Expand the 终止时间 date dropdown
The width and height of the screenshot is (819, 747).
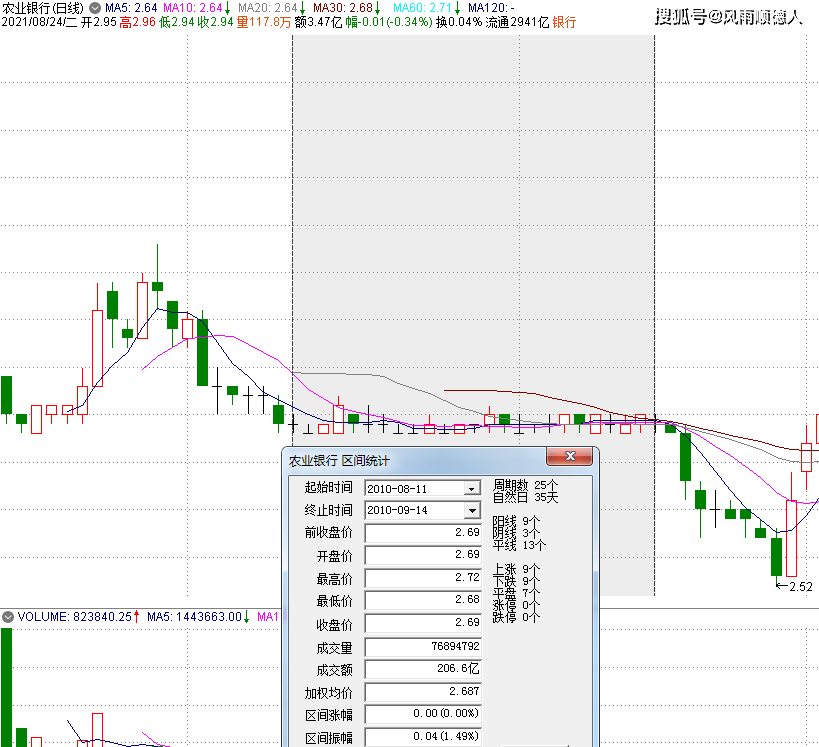coord(472,510)
